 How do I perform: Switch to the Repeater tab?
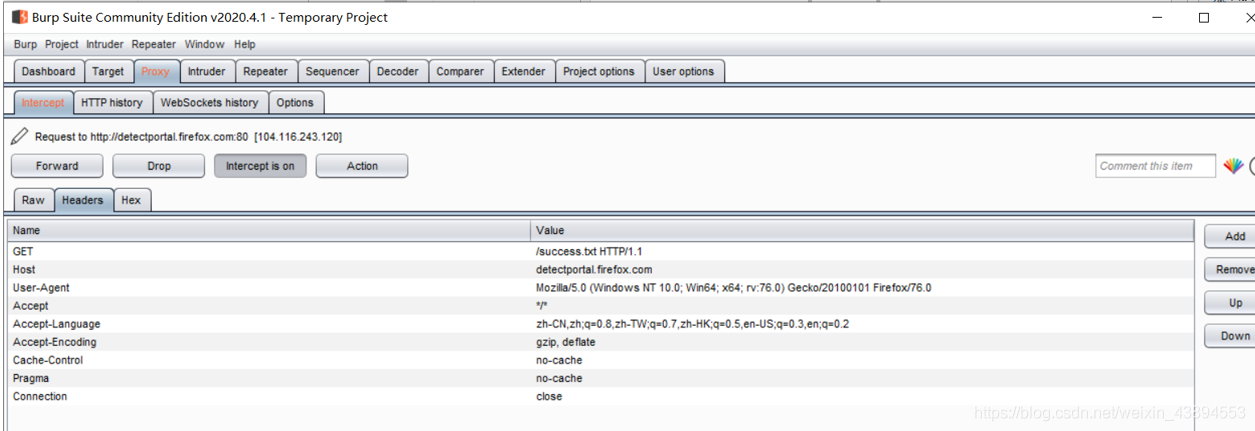coord(265,72)
